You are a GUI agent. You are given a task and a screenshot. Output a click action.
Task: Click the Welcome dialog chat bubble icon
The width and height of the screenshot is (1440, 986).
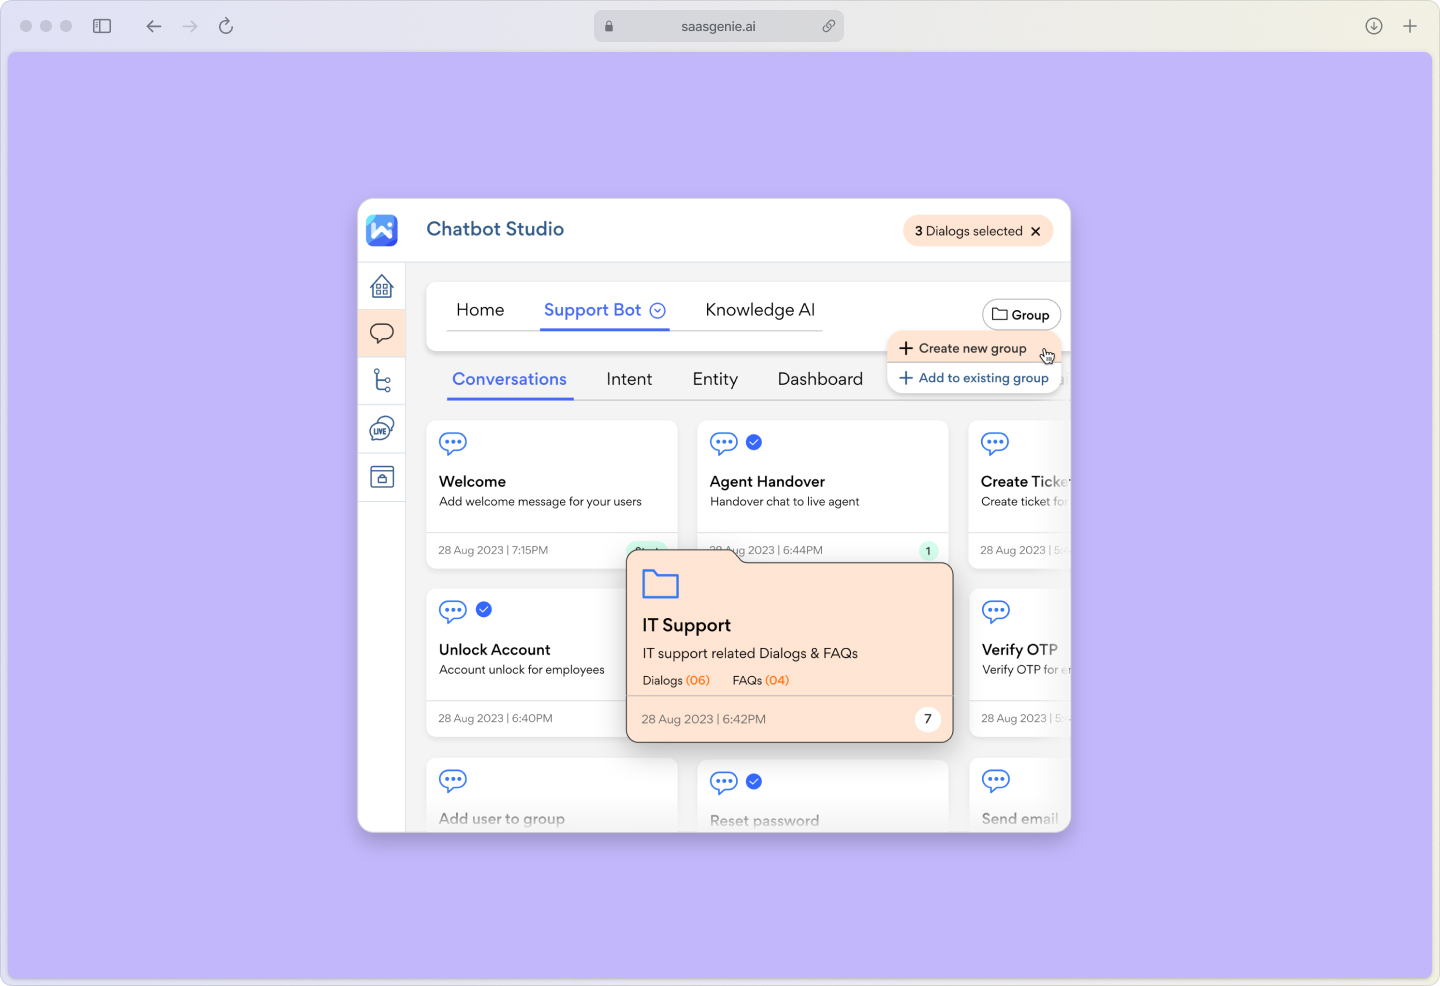click(x=452, y=443)
